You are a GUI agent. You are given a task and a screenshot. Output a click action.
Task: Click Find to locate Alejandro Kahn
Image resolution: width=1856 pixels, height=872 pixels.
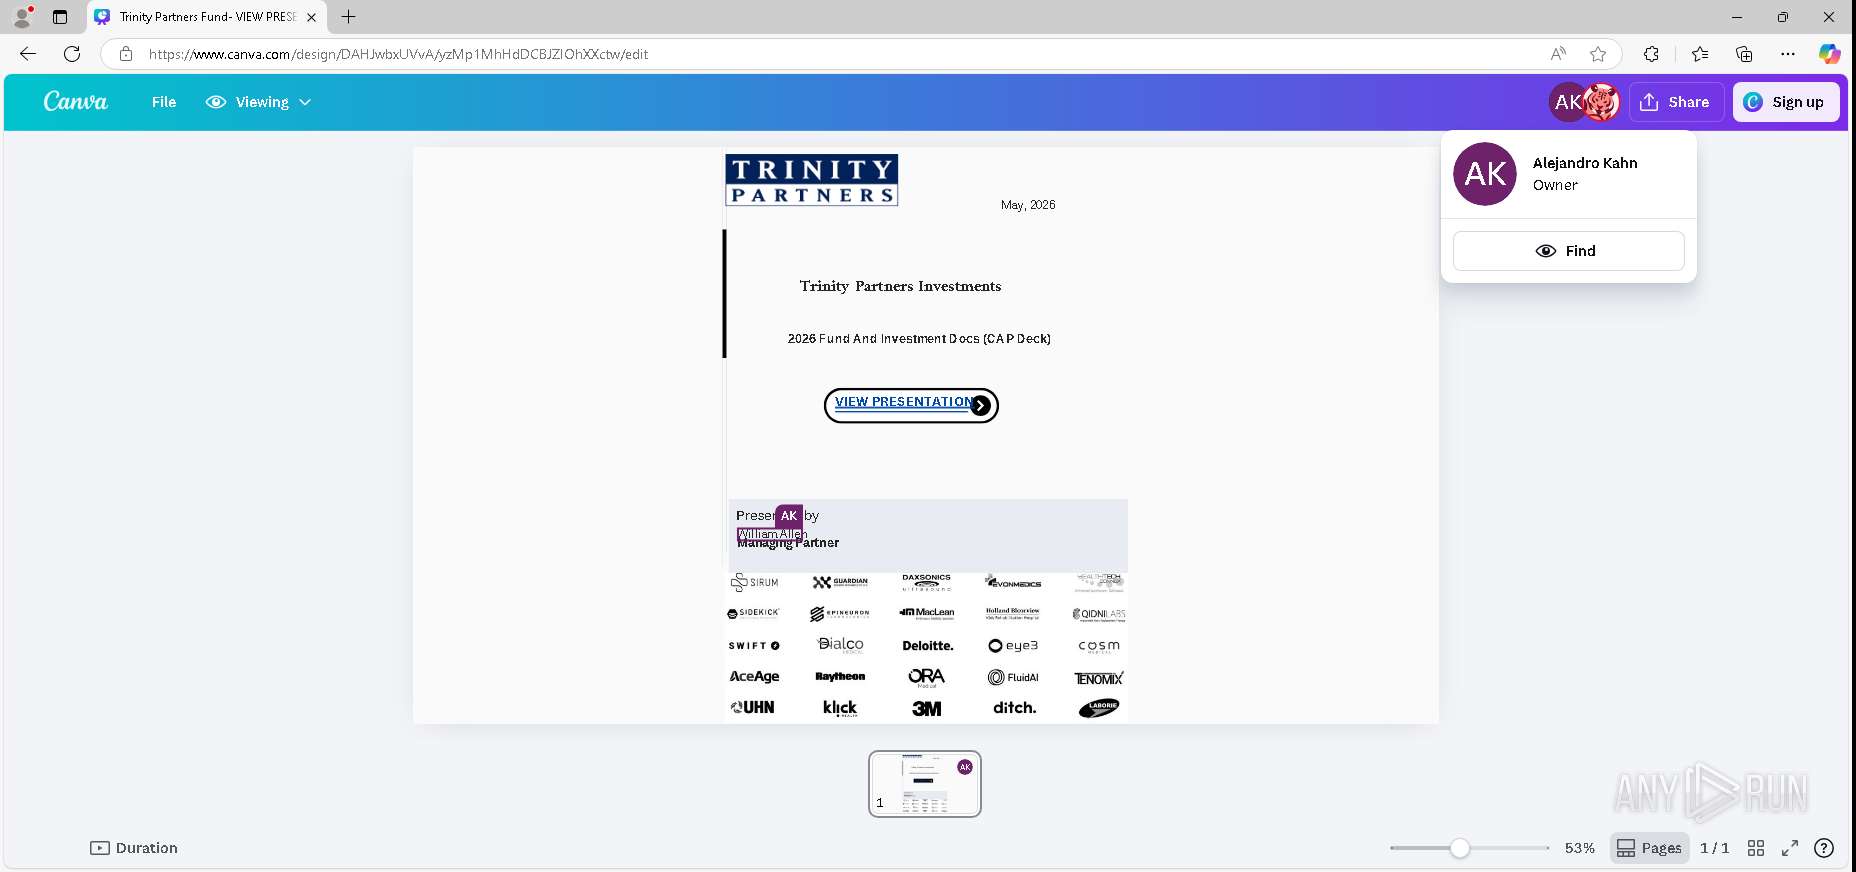point(1568,251)
